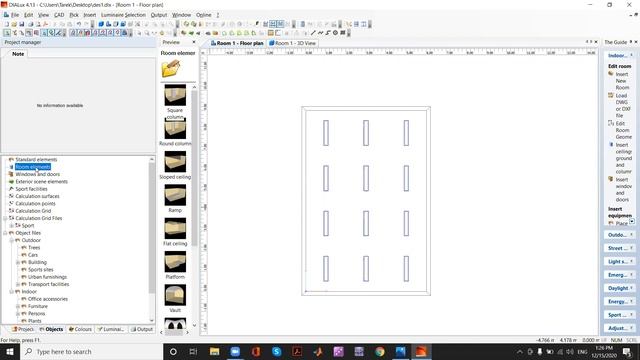Collapse the Object files tree node
Image resolution: width=640 pixels, height=360 pixels.
(5, 233)
